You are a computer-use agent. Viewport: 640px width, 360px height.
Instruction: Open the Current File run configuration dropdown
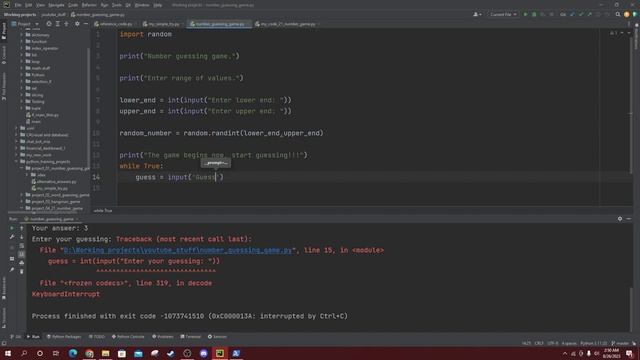pyautogui.click(x=503, y=14)
